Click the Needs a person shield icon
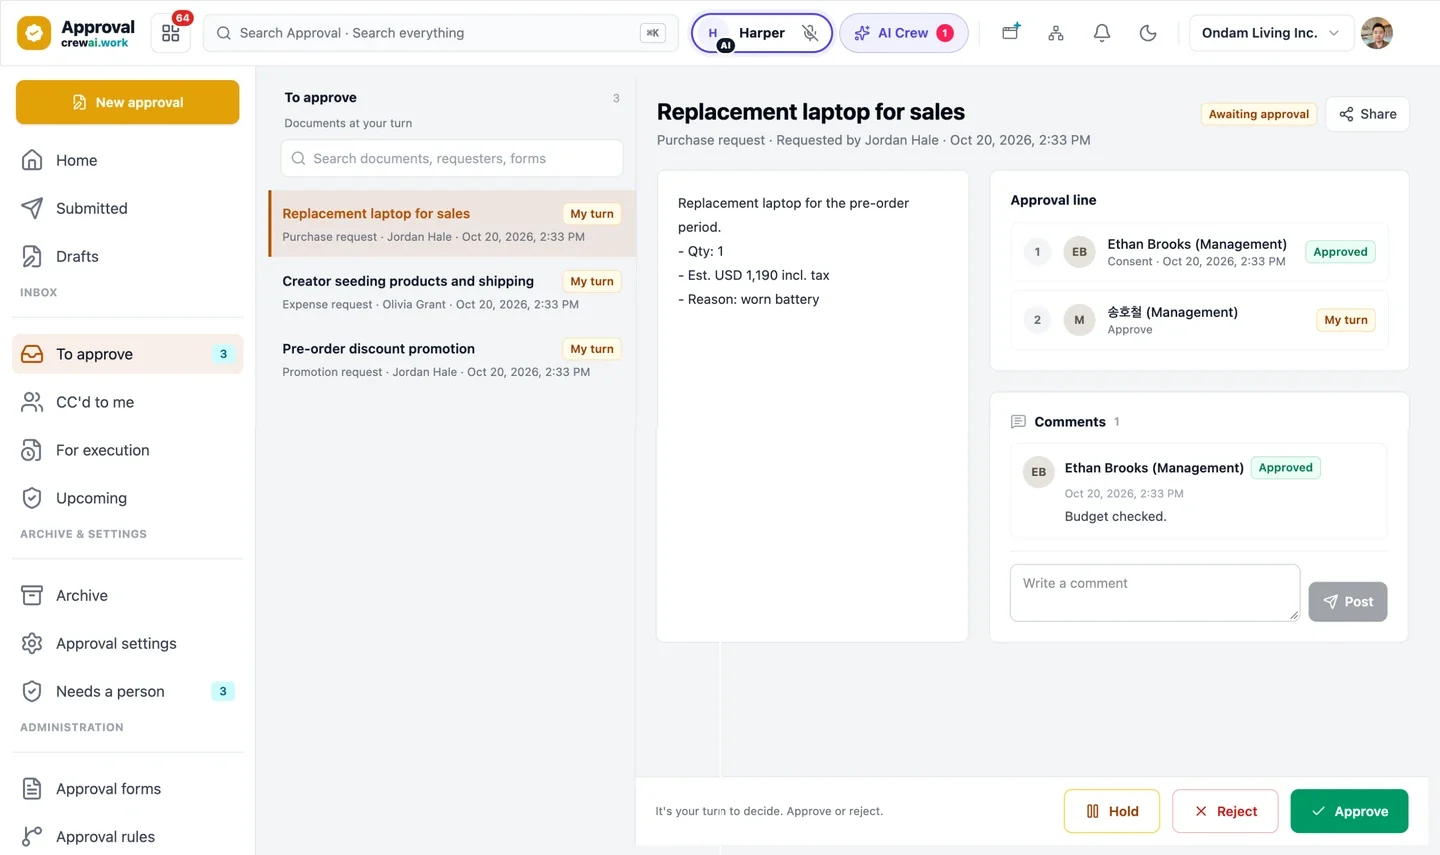Viewport: 1440px width, 855px height. click(x=32, y=691)
